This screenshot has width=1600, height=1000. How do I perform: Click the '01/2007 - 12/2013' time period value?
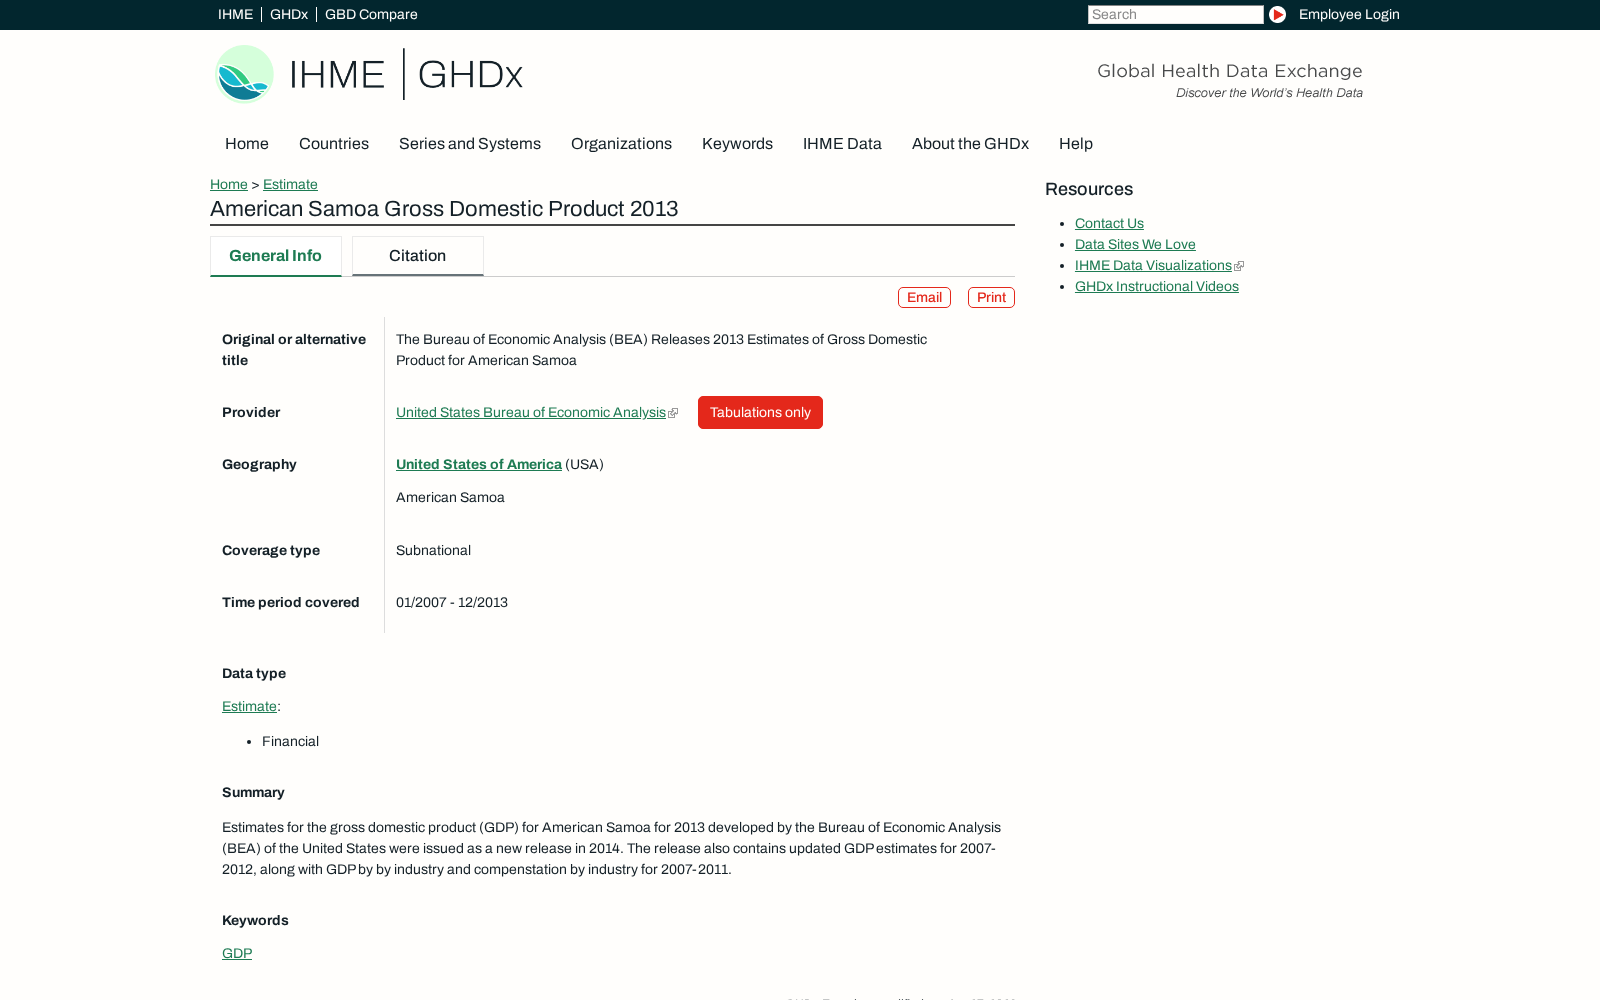point(452,602)
